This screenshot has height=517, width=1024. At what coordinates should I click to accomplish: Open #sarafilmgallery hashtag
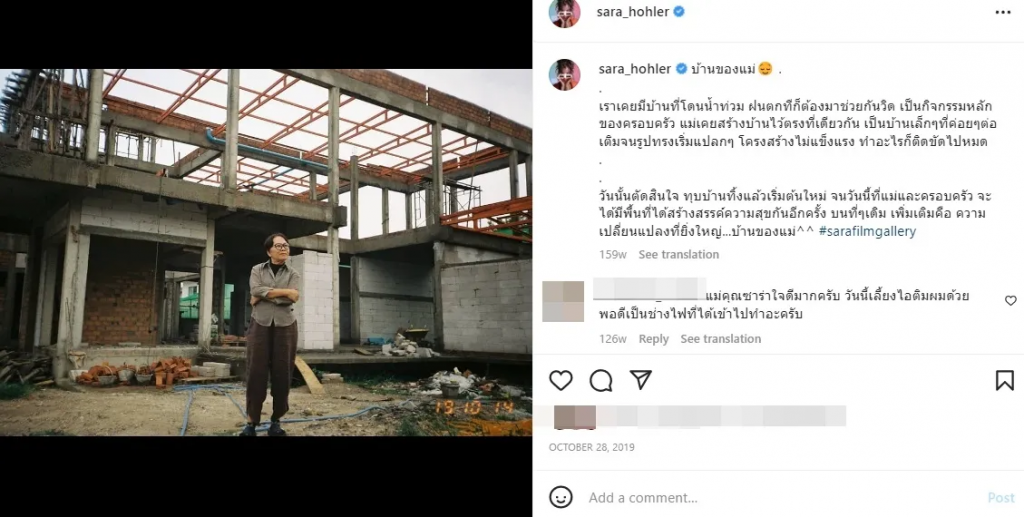pos(867,231)
